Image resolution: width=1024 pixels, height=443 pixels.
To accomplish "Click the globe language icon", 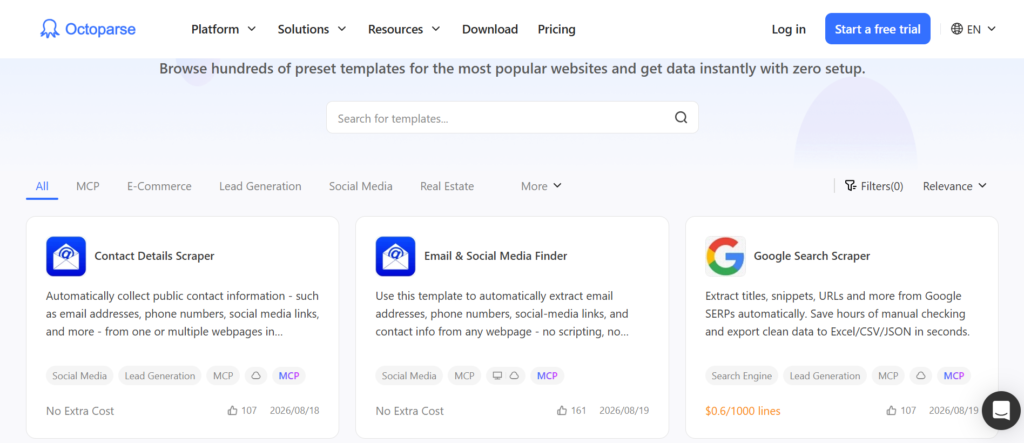I will (x=957, y=29).
